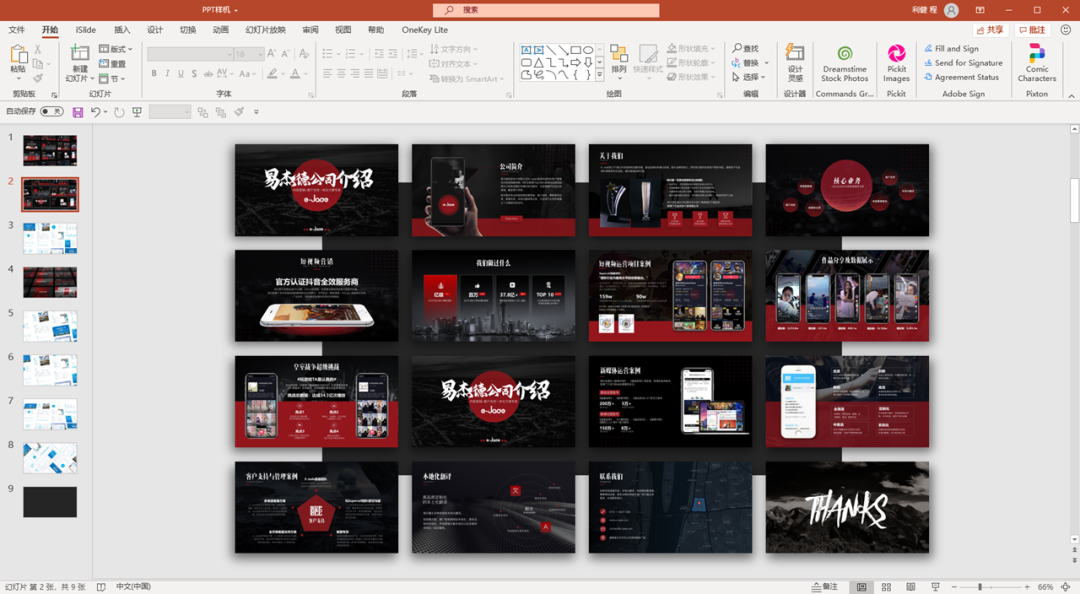Toggle 自动保存 AutoSave switch
The height and width of the screenshot is (594, 1080).
(x=51, y=112)
